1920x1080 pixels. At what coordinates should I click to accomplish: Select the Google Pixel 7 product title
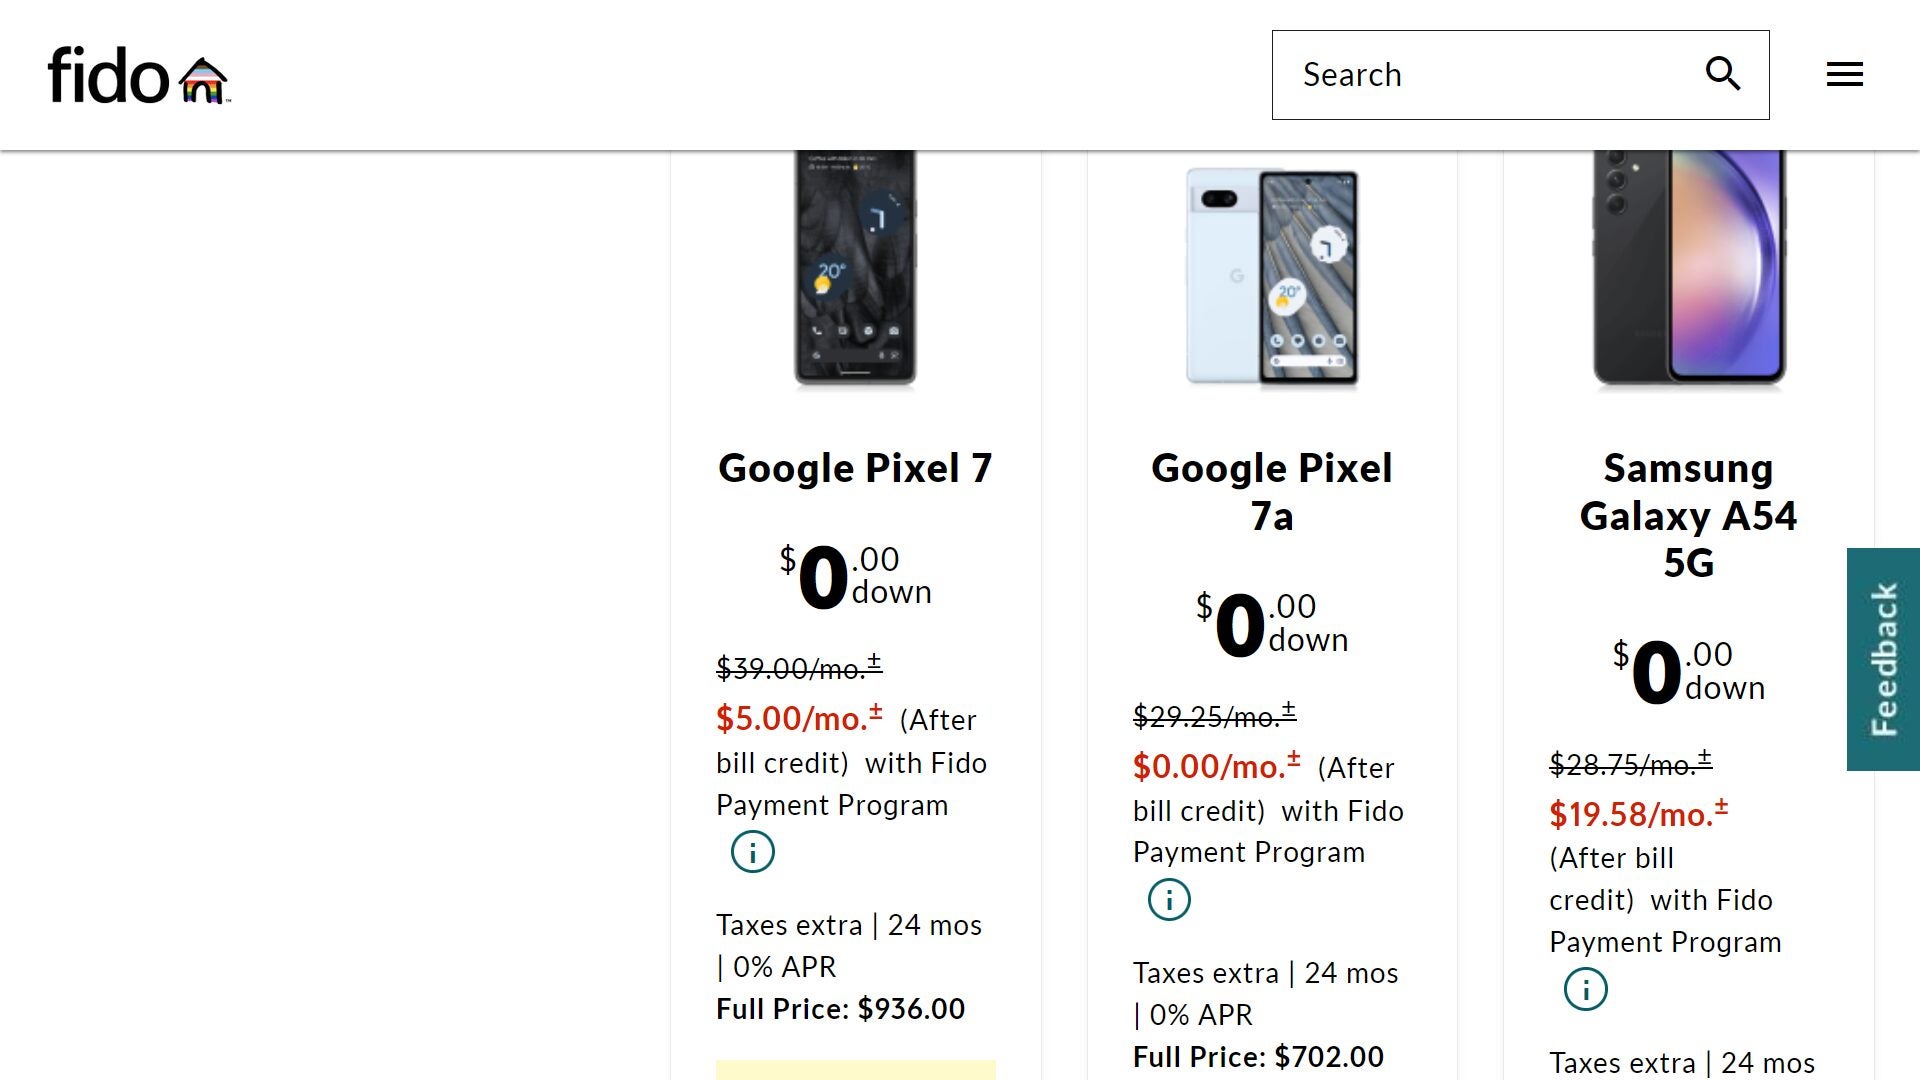tap(854, 467)
